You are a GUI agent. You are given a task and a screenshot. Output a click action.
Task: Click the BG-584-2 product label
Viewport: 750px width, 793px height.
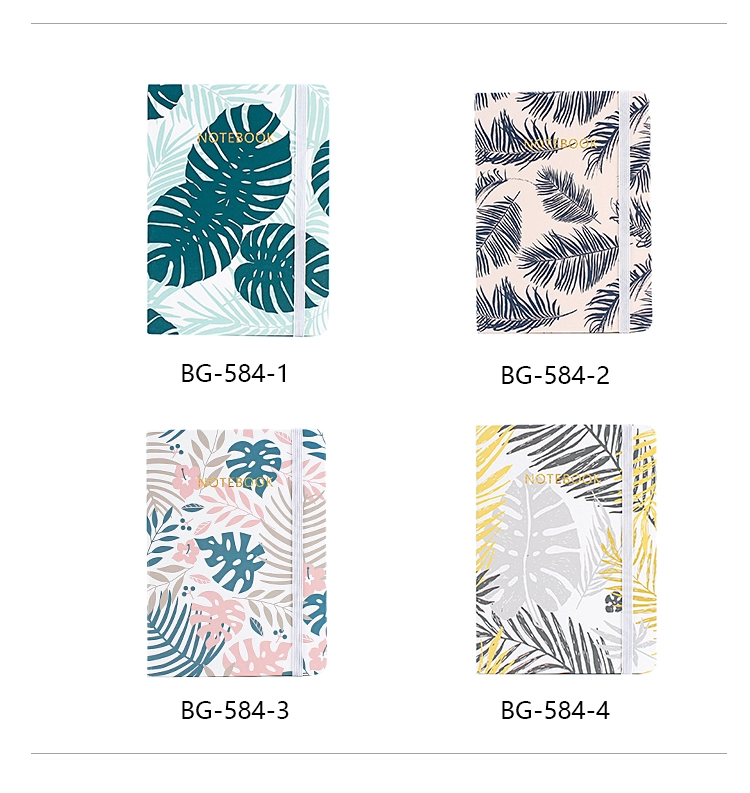point(555,375)
